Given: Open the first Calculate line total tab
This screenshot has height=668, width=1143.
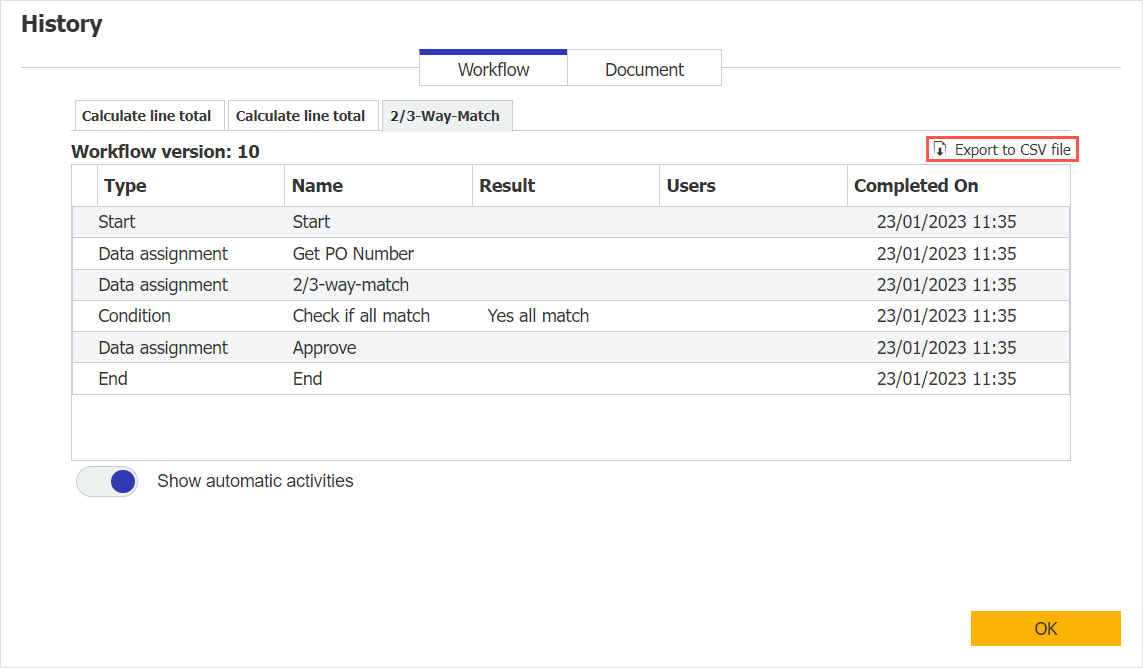Looking at the screenshot, I should pyautogui.click(x=149, y=115).
